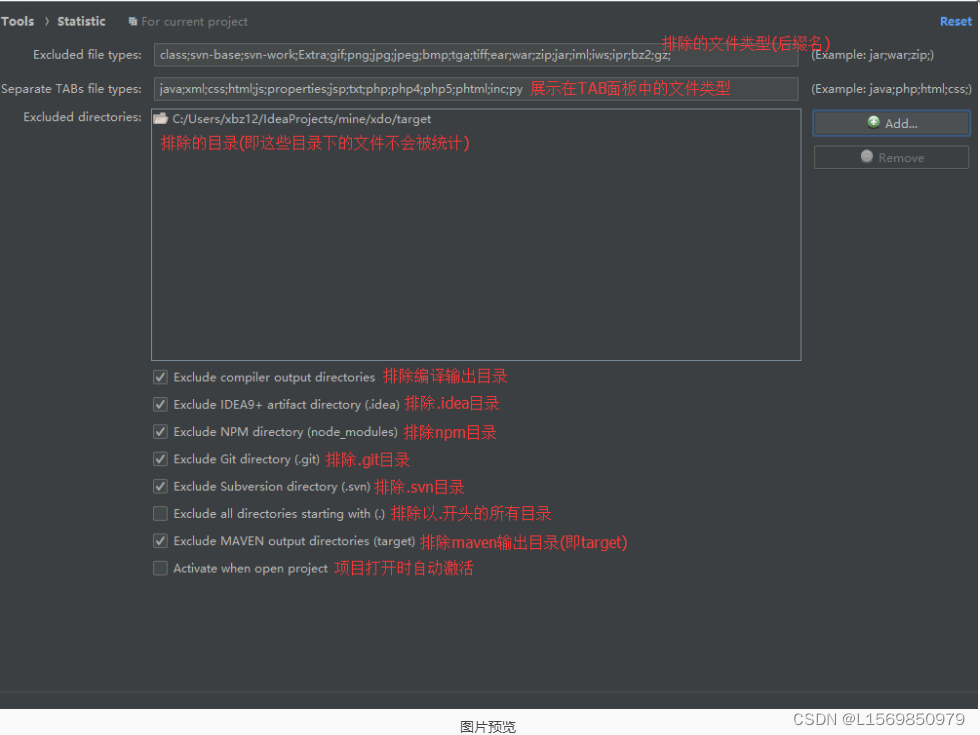The height and width of the screenshot is (735, 980).
Task: Toggle Exclude NPM directory checkbox
Action: click(161, 432)
